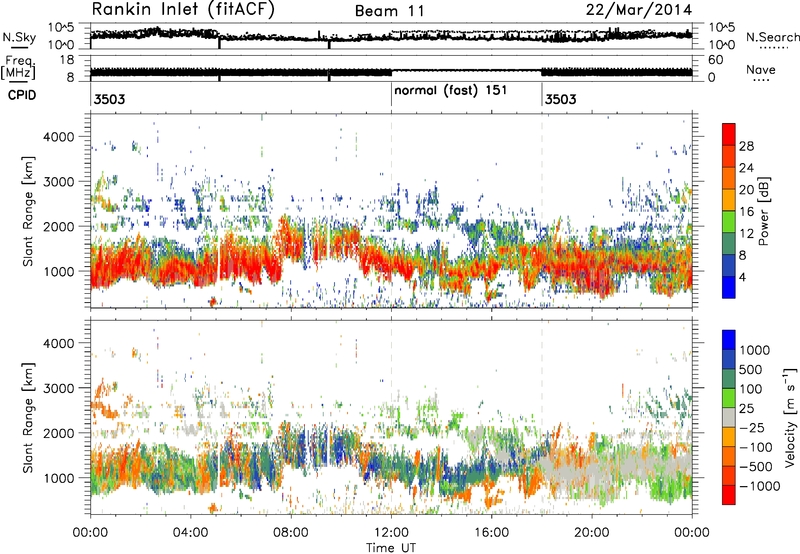Click '2000' tick on velocity panel axis
Viewport: 800px width, 554px height.
coord(58,433)
